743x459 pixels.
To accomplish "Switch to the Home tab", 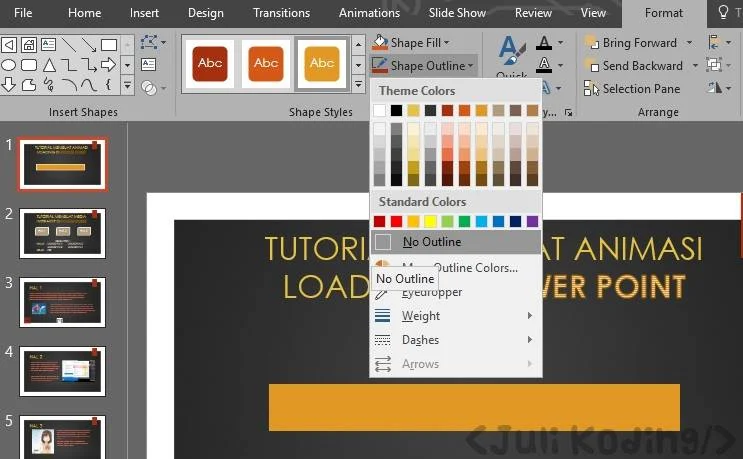I will 84,13.
